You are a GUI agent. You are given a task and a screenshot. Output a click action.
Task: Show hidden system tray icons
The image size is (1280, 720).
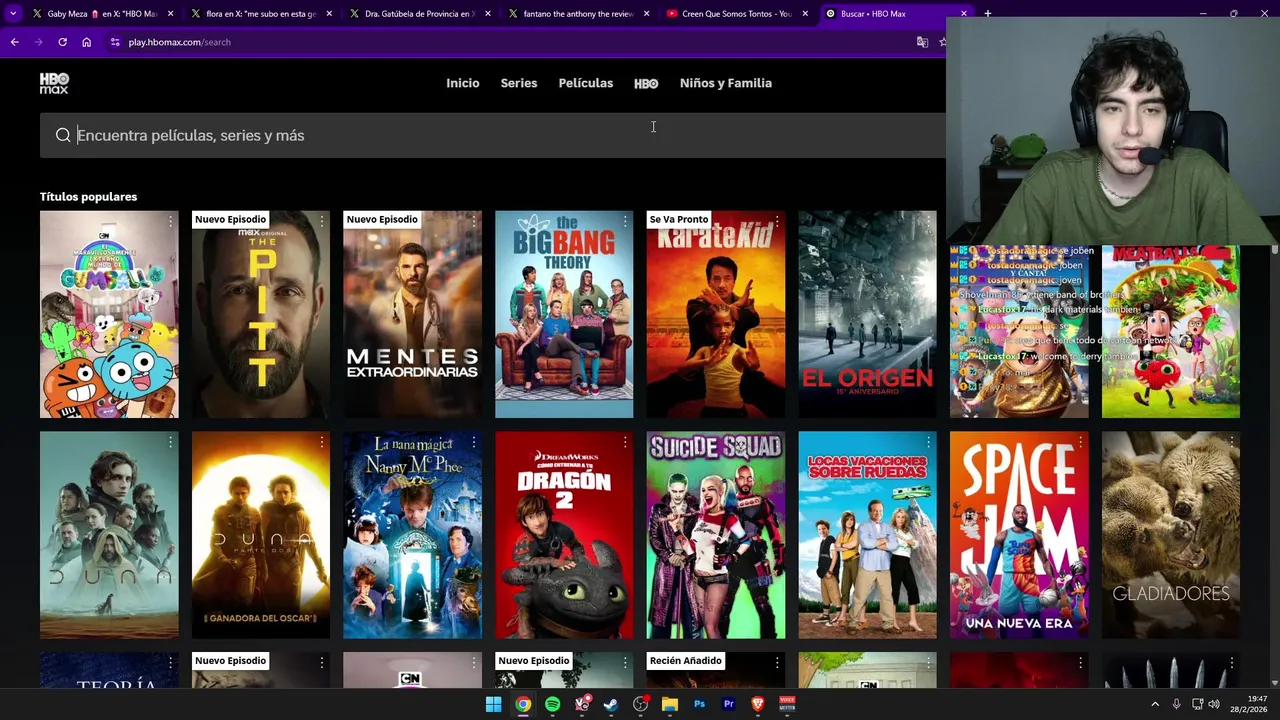tap(1155, 704)
